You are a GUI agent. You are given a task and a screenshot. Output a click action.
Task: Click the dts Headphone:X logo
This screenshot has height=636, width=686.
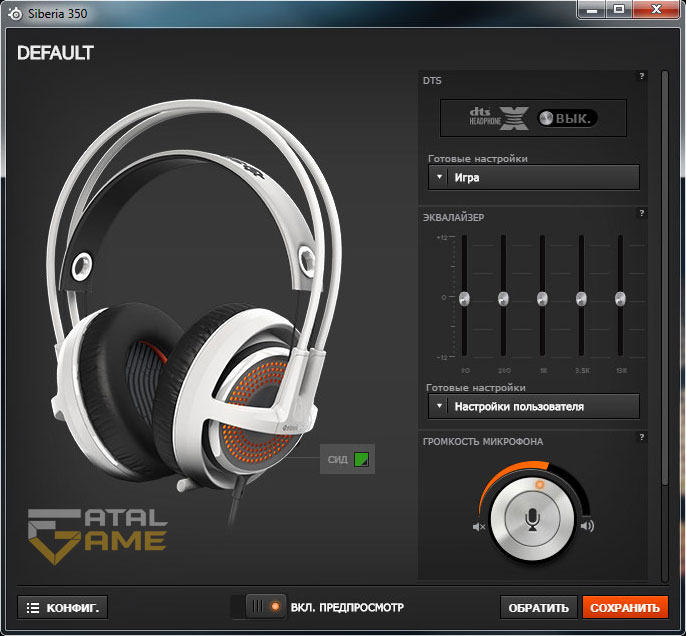tap(499, 118)
